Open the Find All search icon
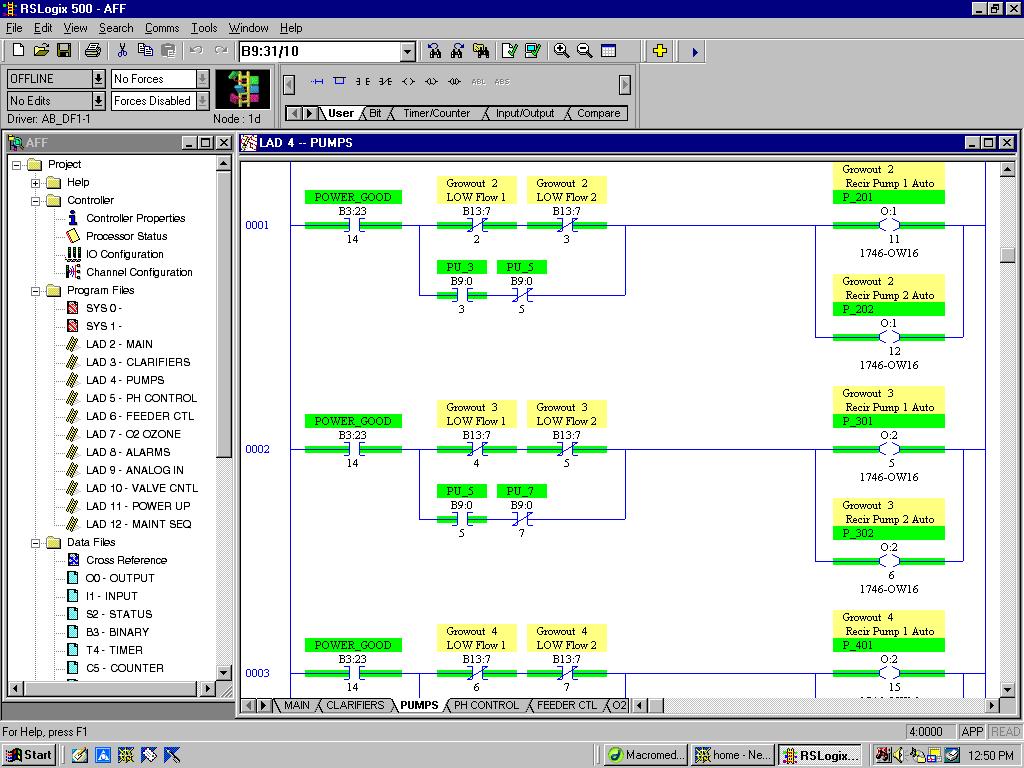 481,50
